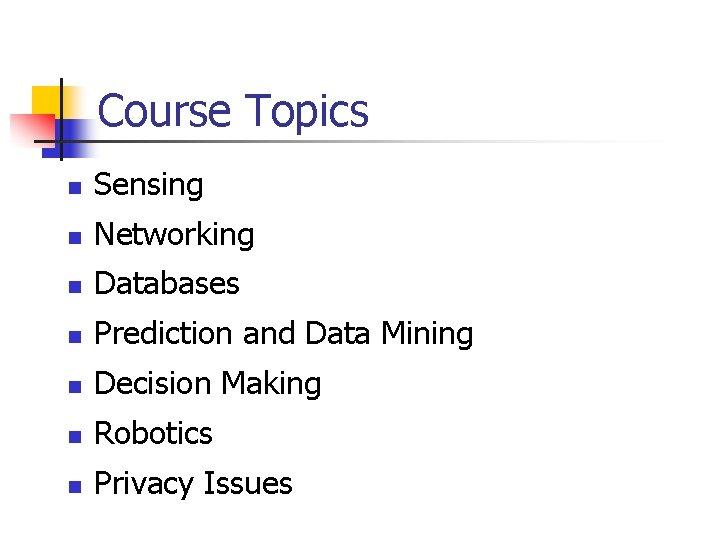Click the 'Databases' bullet text
The height and width of the screenshot is (540, 720).
(166, 284)
